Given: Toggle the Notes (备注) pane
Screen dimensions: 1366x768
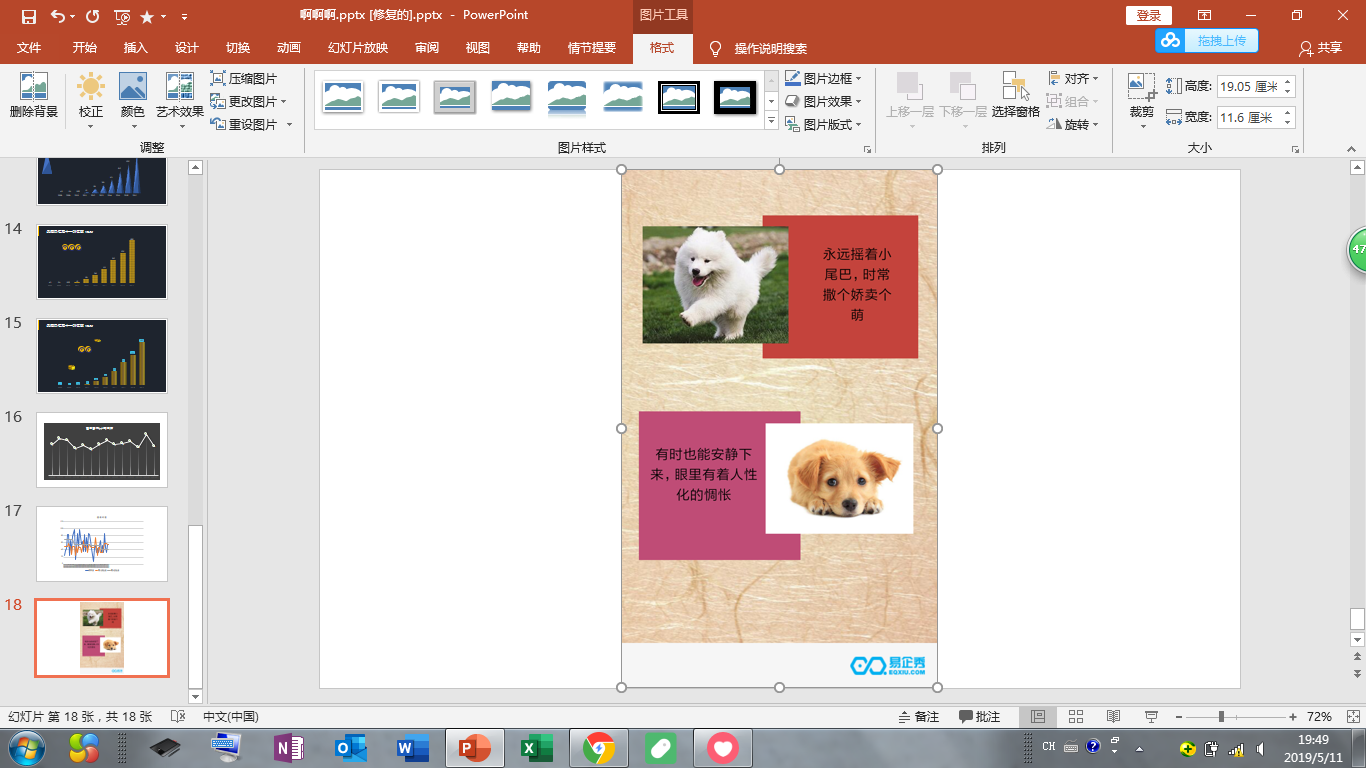Looking at the screenshot, I should tap(918, 717).
